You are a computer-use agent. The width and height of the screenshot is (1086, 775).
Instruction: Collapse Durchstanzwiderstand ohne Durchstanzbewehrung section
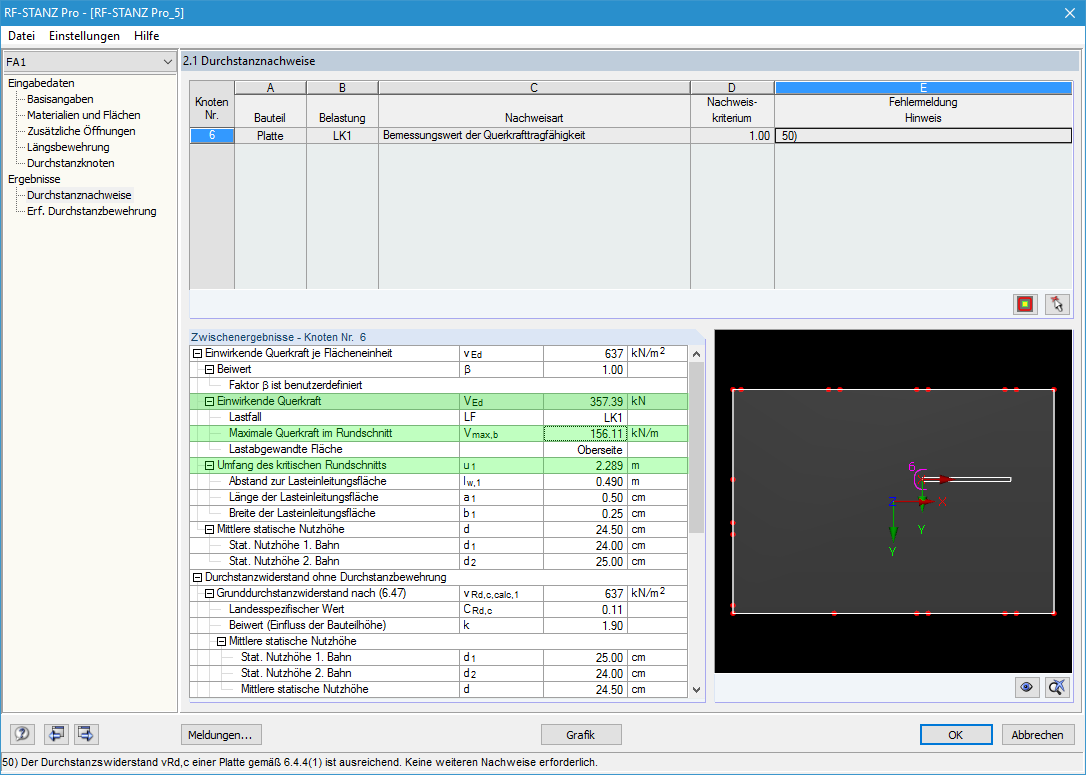[x=197, y=577]
